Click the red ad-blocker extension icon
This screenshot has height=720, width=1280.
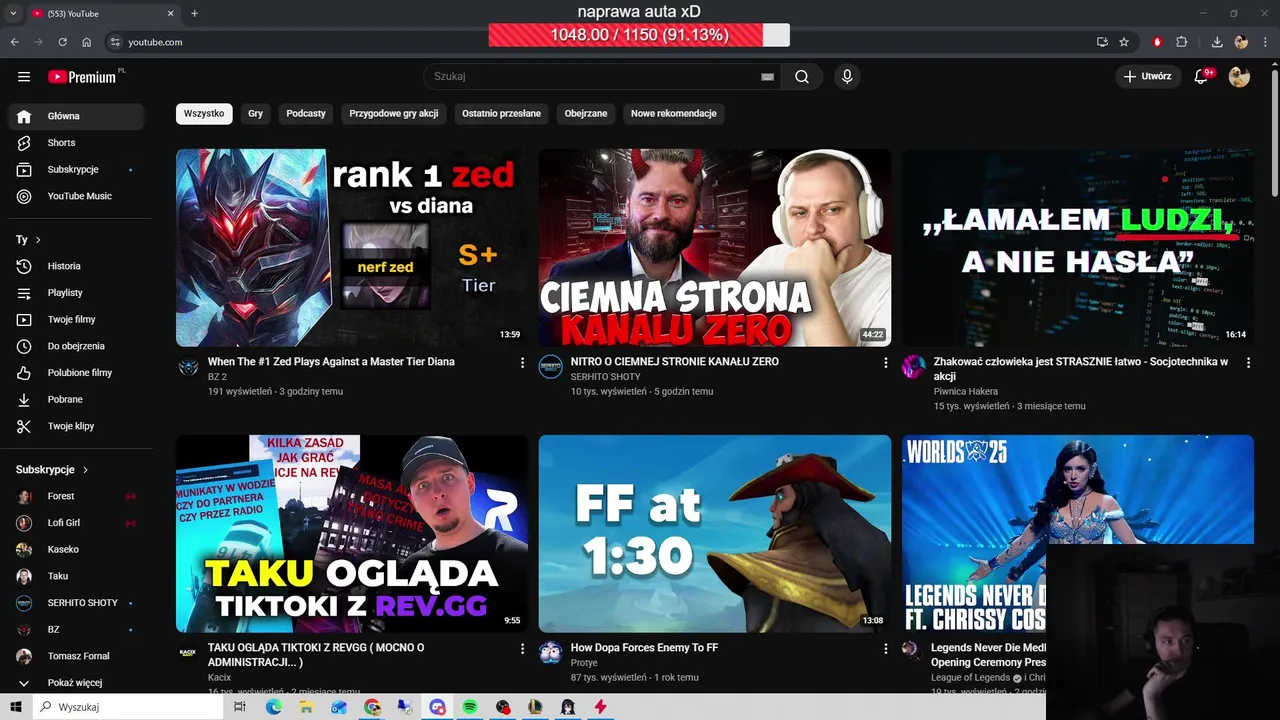click(1157, 42)
